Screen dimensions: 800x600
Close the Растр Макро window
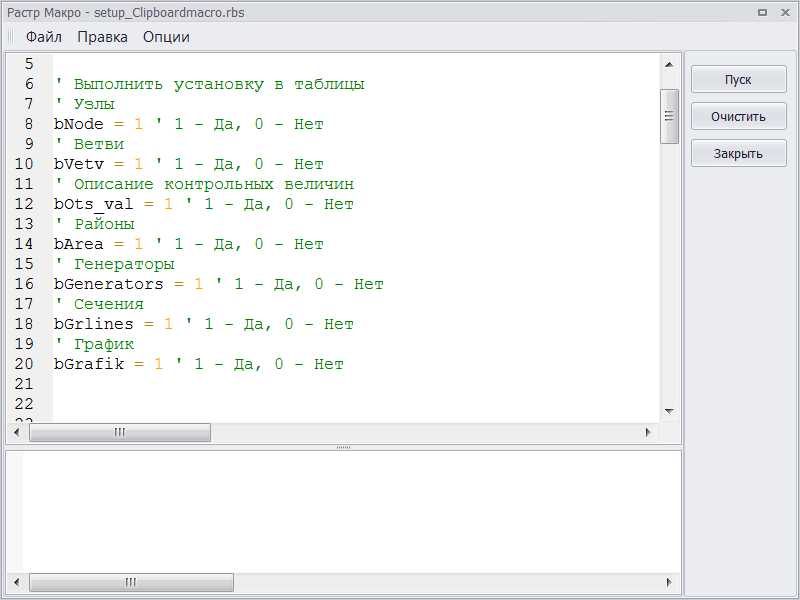(785, 12)
